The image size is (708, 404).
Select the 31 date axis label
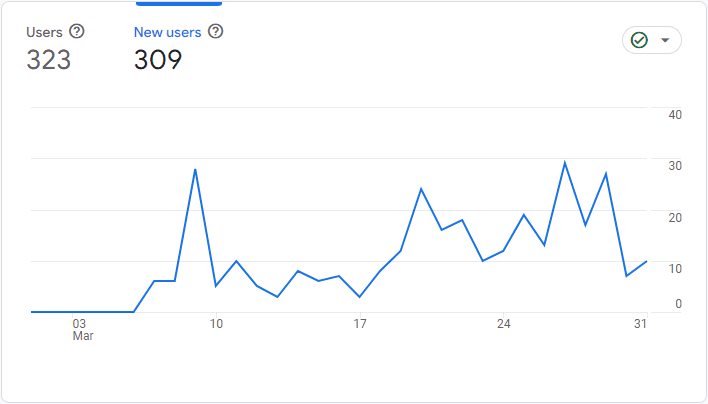[640, 324]
